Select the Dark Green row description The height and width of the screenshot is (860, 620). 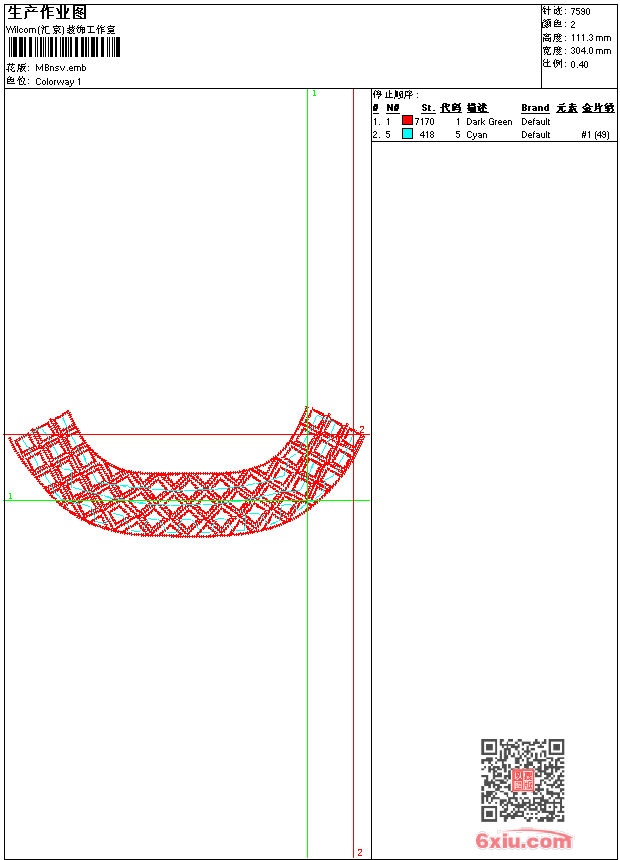tap(489, 122)
